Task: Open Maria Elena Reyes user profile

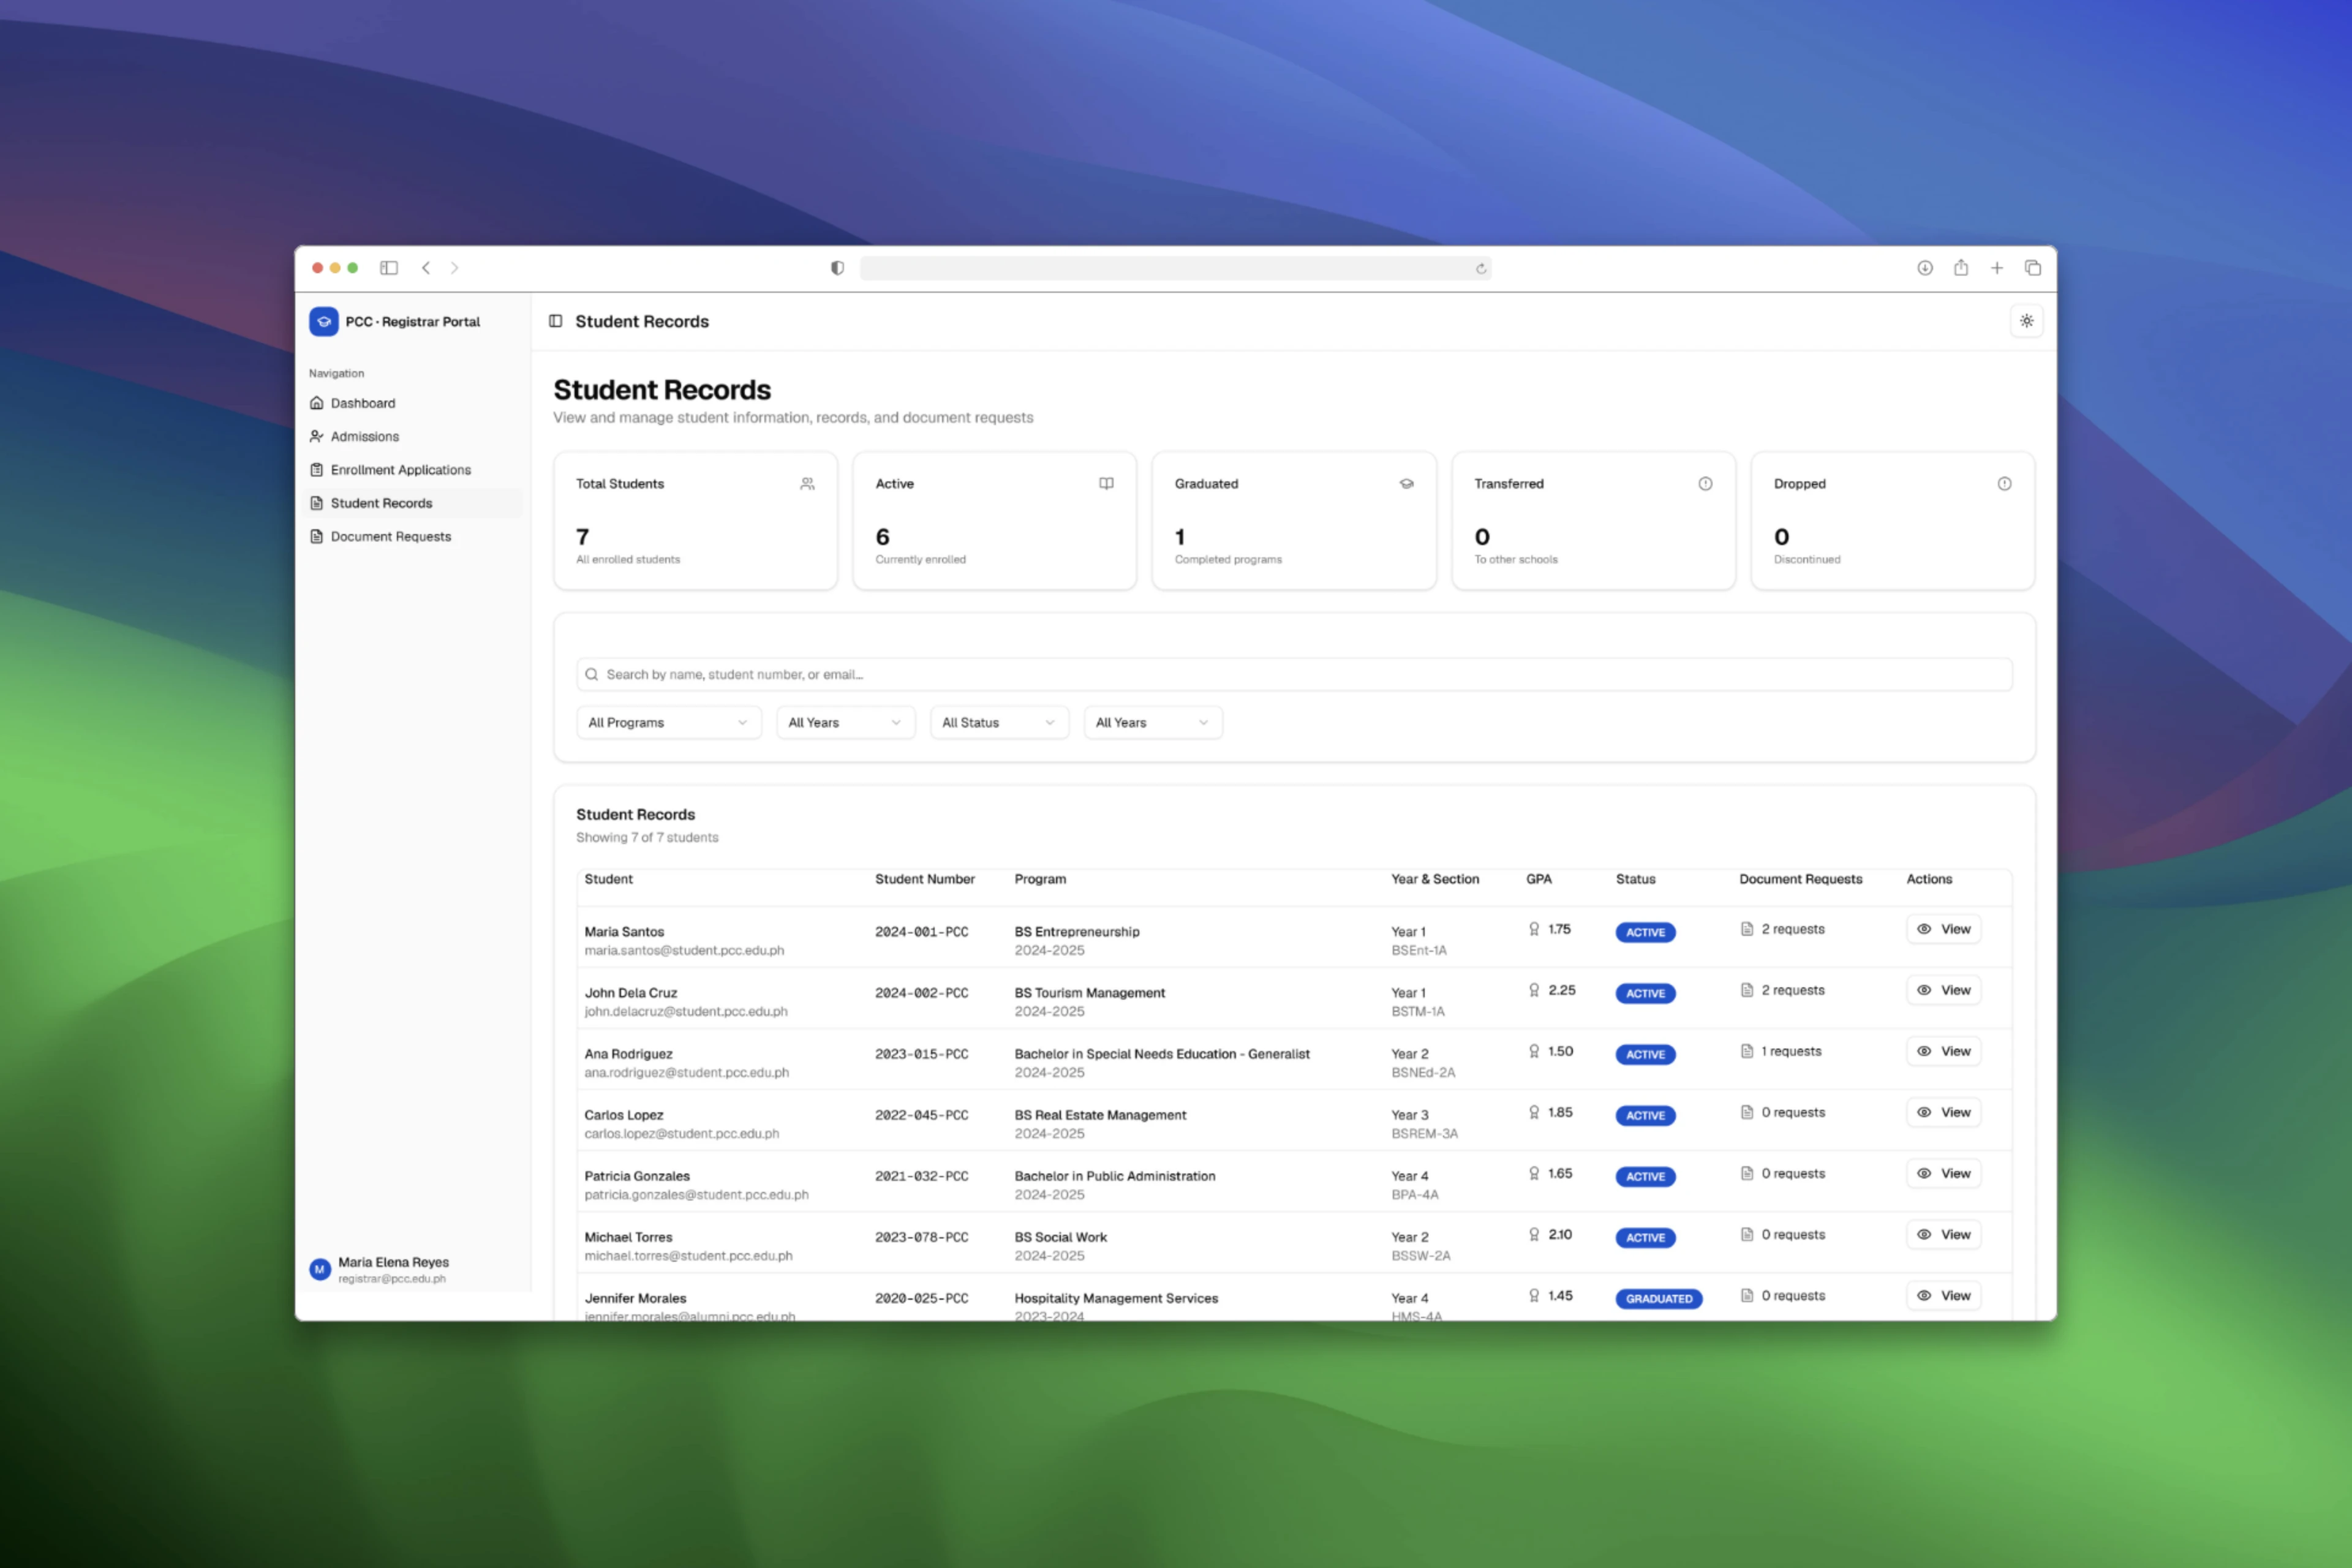Action: click(x=412, y=1269)
